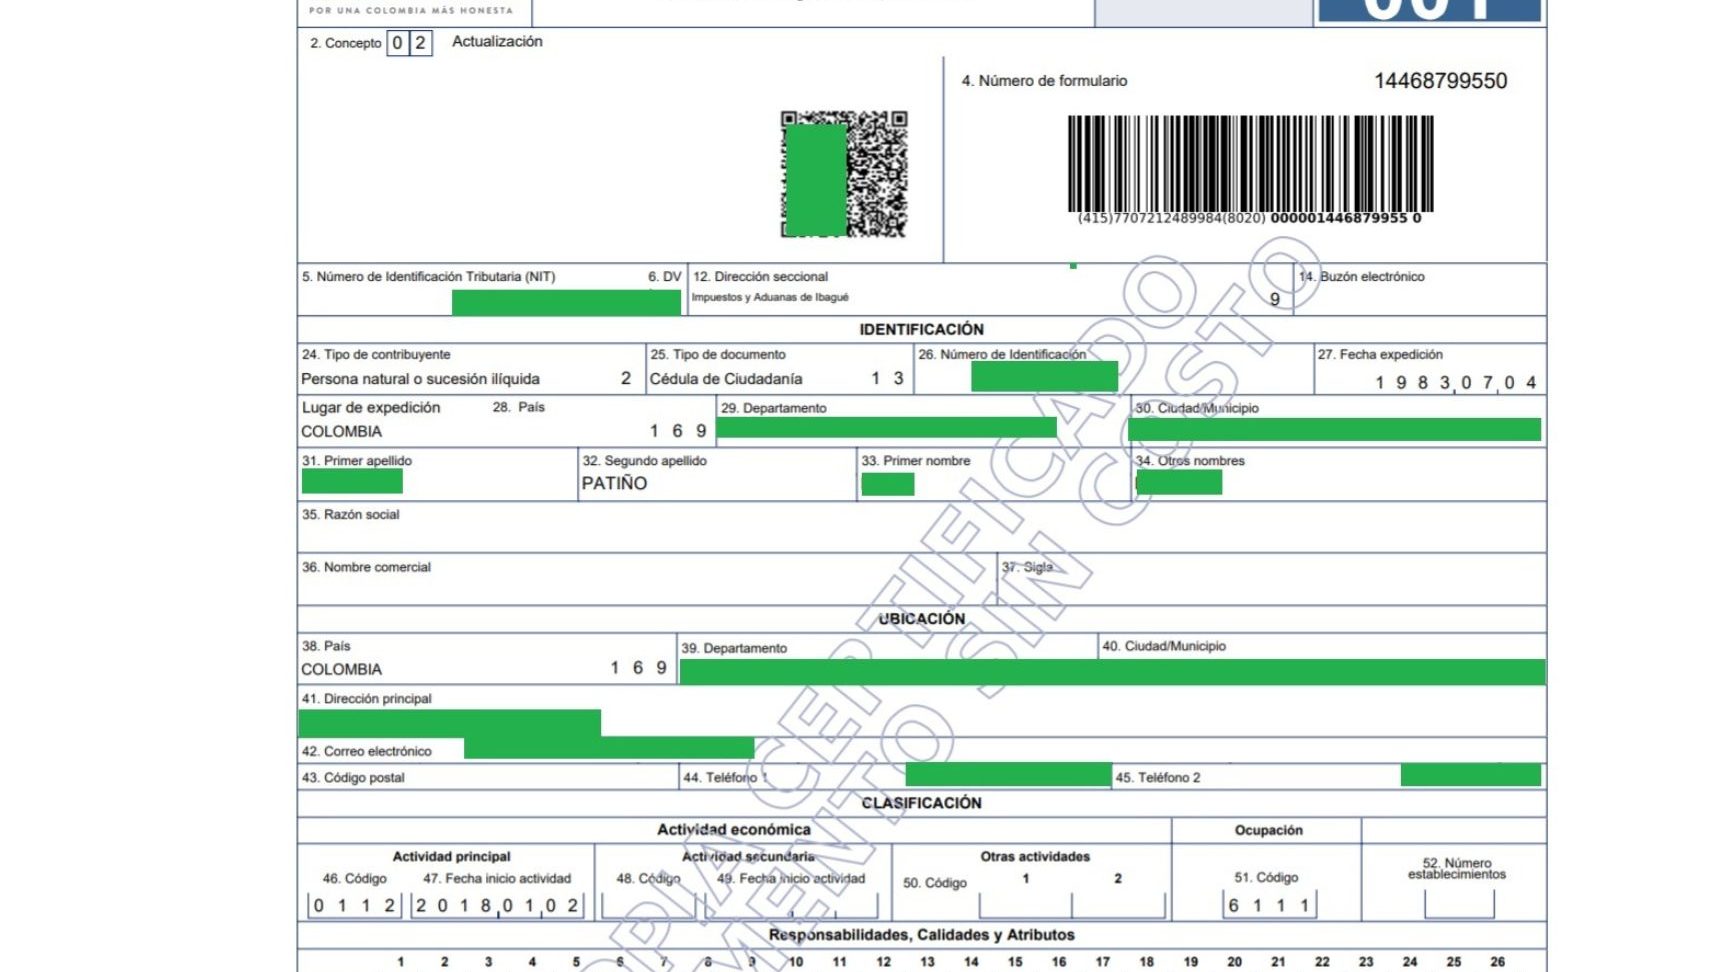This screenshot has height=972, width=1728.
Task: Click the "39. Departamento" label
Action: tap(734, 648)
